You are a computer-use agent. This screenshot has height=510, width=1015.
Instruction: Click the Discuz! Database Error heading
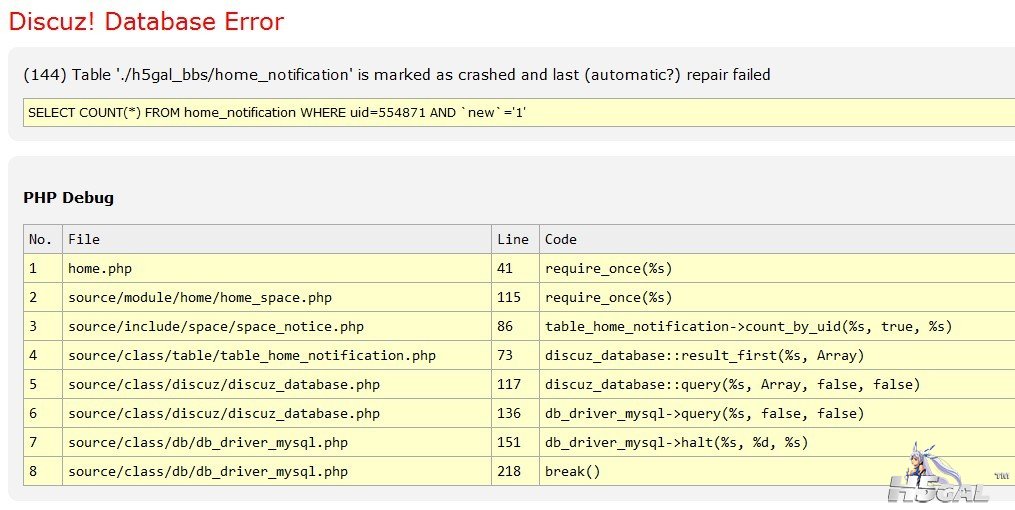[146, 21]
